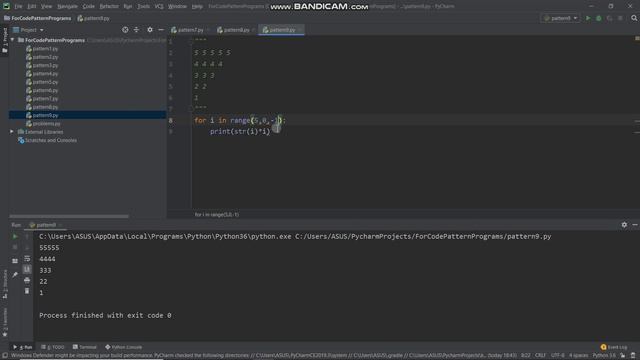Click the Debug bug icon in top toolbar
This screenshot has width=640, height=360.
coord(599,18)
